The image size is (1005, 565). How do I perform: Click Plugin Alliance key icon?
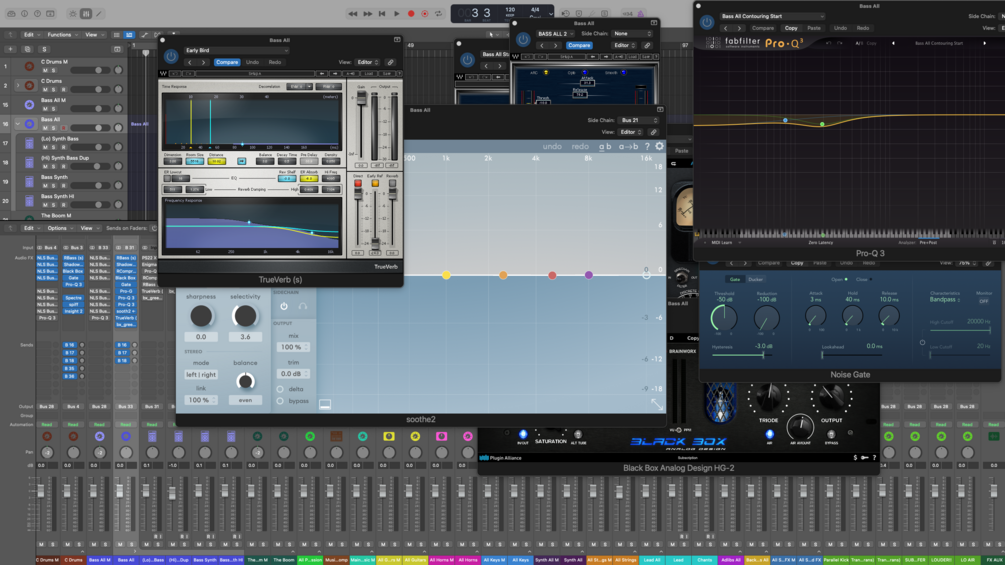pyautogui.click(x=864, y=457)
